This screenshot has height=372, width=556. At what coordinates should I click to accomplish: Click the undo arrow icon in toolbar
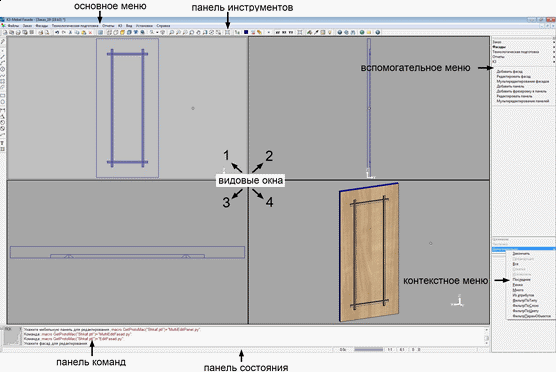[57, 32]
